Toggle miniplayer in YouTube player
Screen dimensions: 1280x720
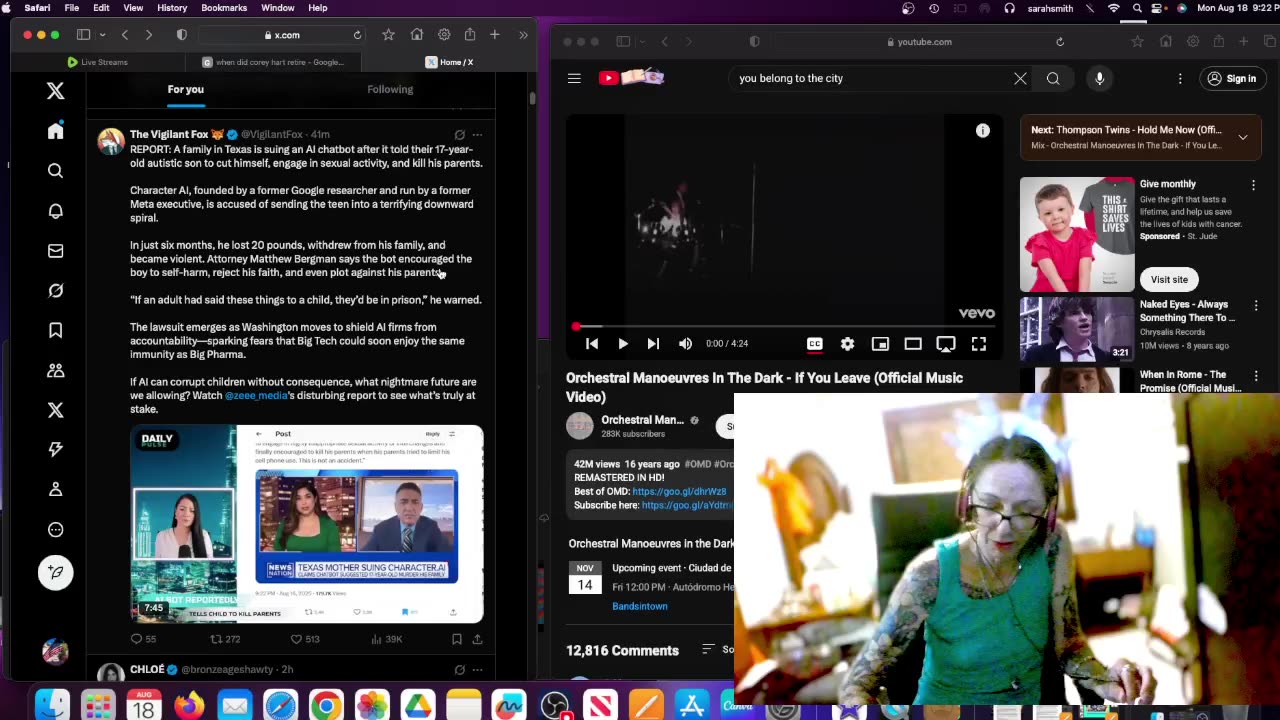click(880, 344)
